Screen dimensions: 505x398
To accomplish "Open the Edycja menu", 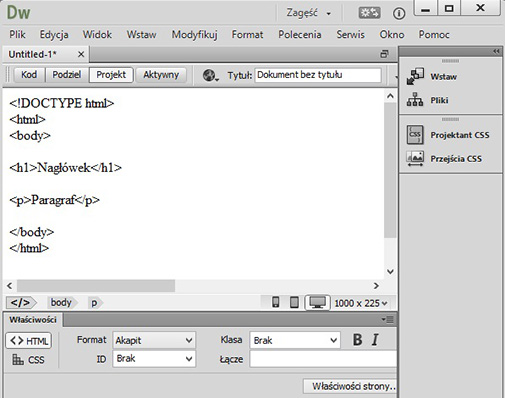I will click(x=54, y=35).
